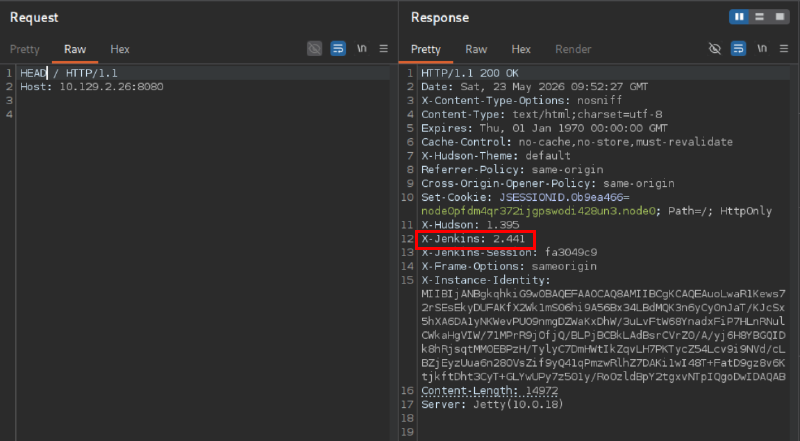Screen dimensions: 800x441
Task: Toggle hidden-characters eye icon in Request panel
Action: [314, 48]
